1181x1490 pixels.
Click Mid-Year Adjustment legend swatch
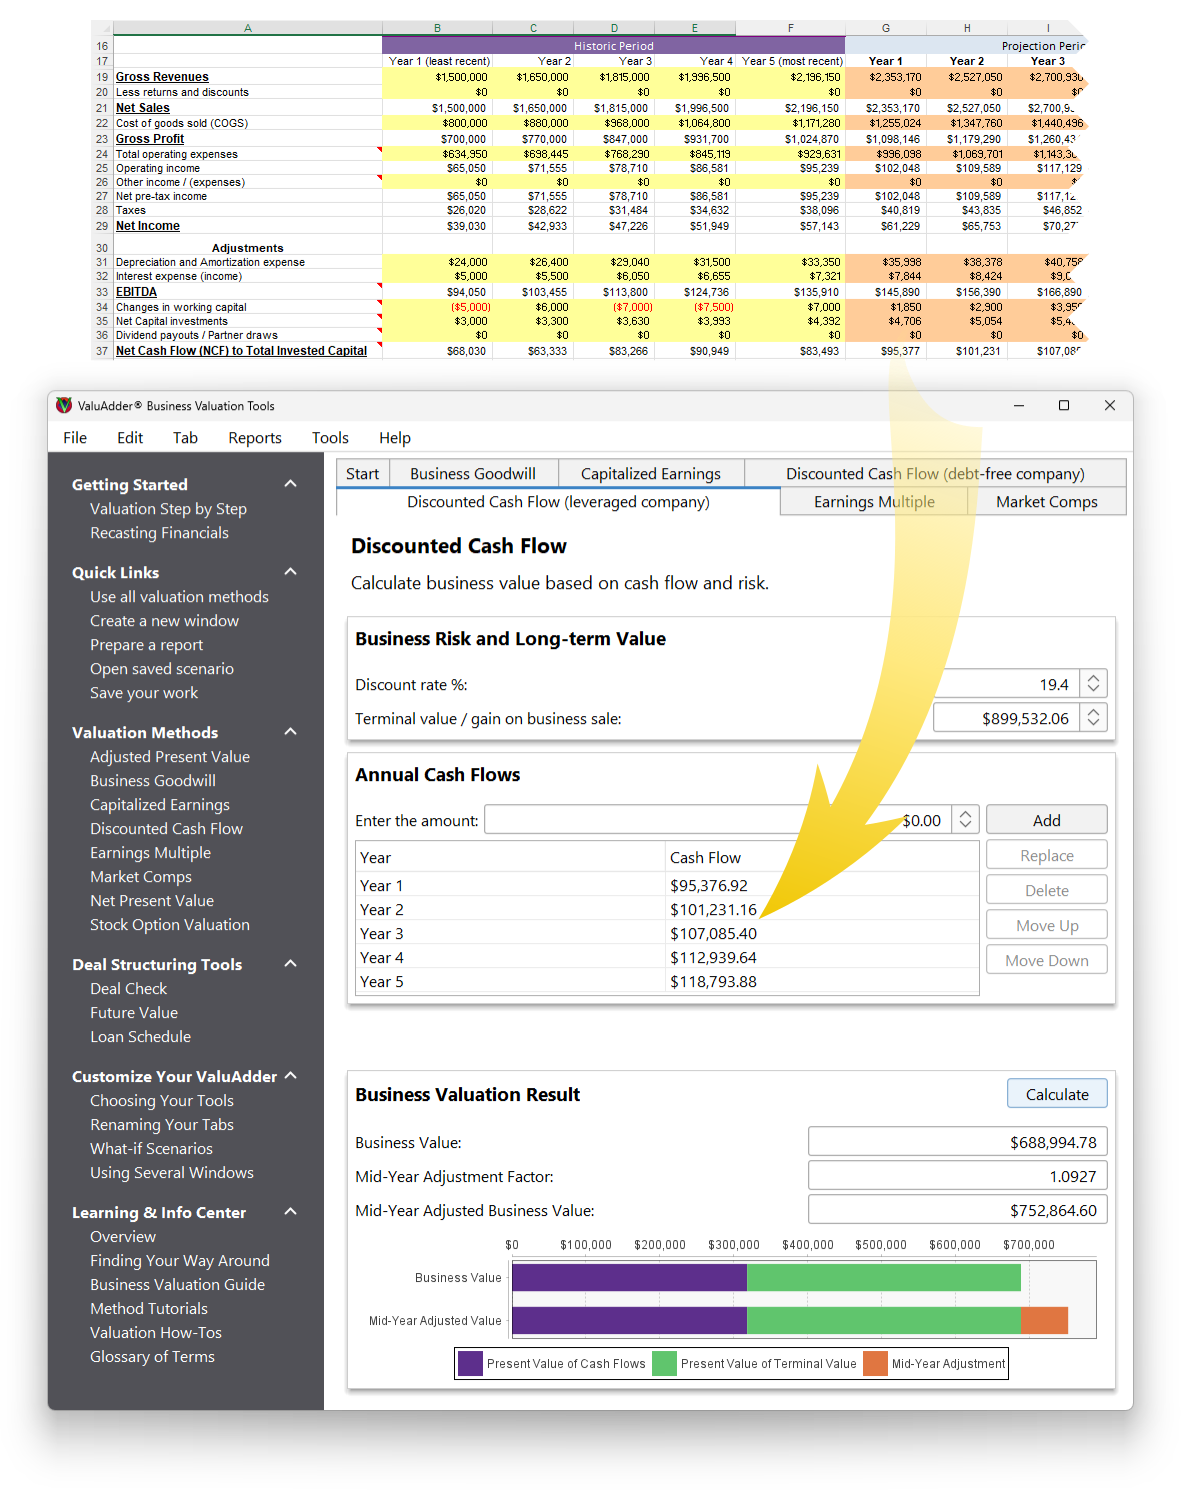point(875,1363)
